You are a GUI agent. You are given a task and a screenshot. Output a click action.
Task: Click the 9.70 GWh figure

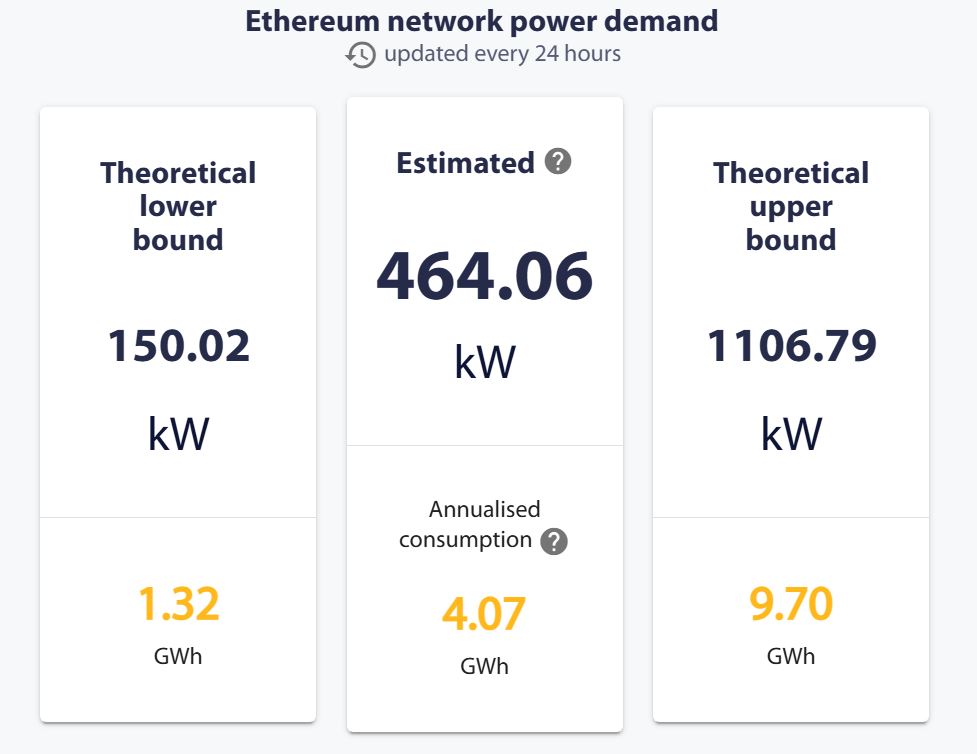[791, 602]
